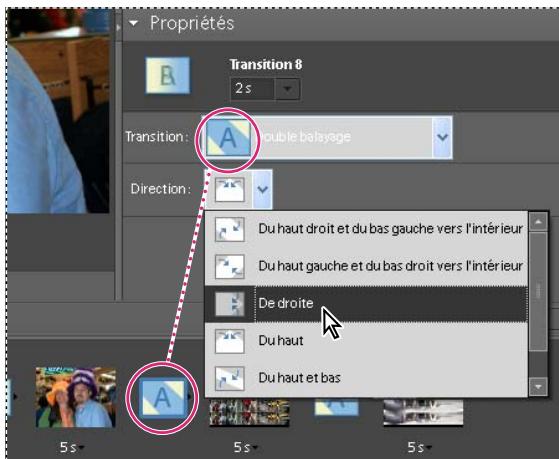The height and width of the screenshot is (459, 559).
Task: Click icon beside Du haut droit option
Action: coord(230,229)
